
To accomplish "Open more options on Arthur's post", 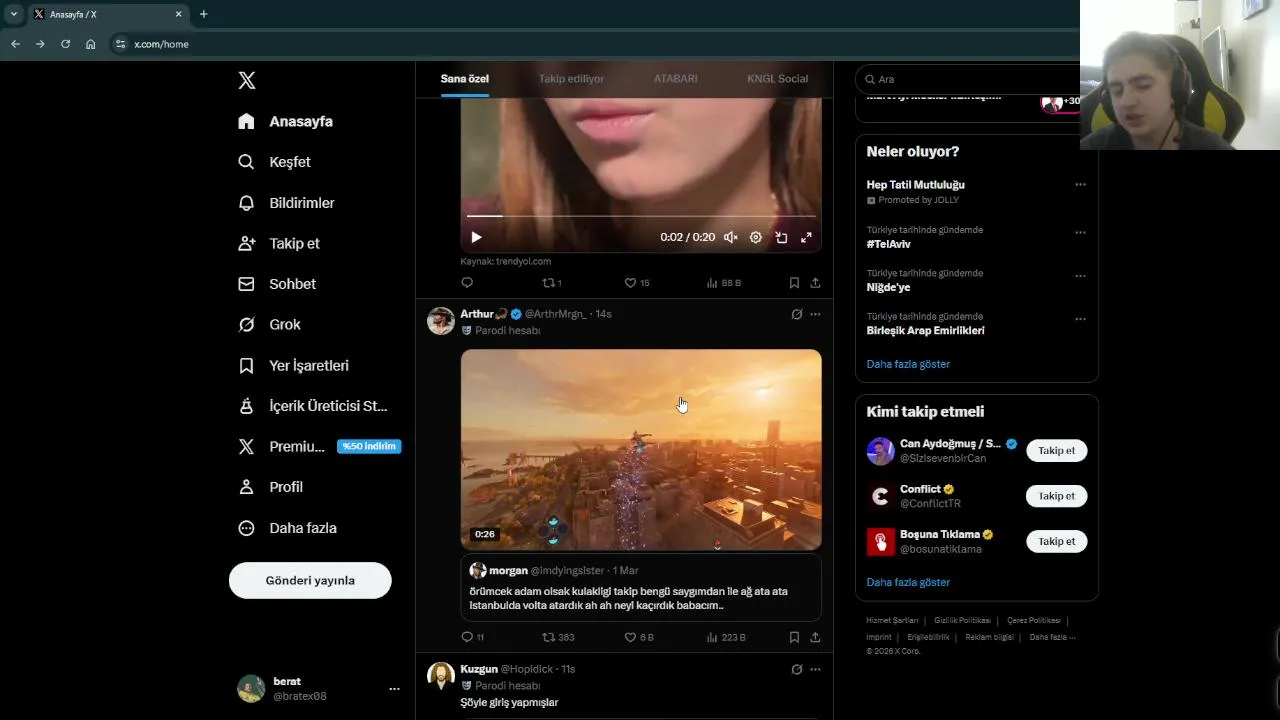I will [x=815, y=314].
